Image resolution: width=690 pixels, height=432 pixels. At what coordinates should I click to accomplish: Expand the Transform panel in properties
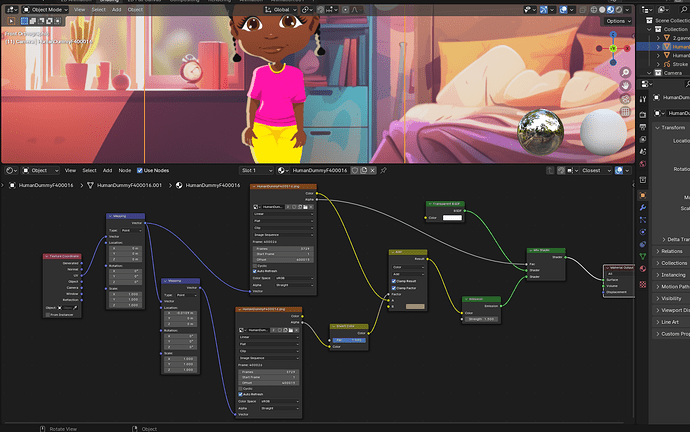point(672,128)
